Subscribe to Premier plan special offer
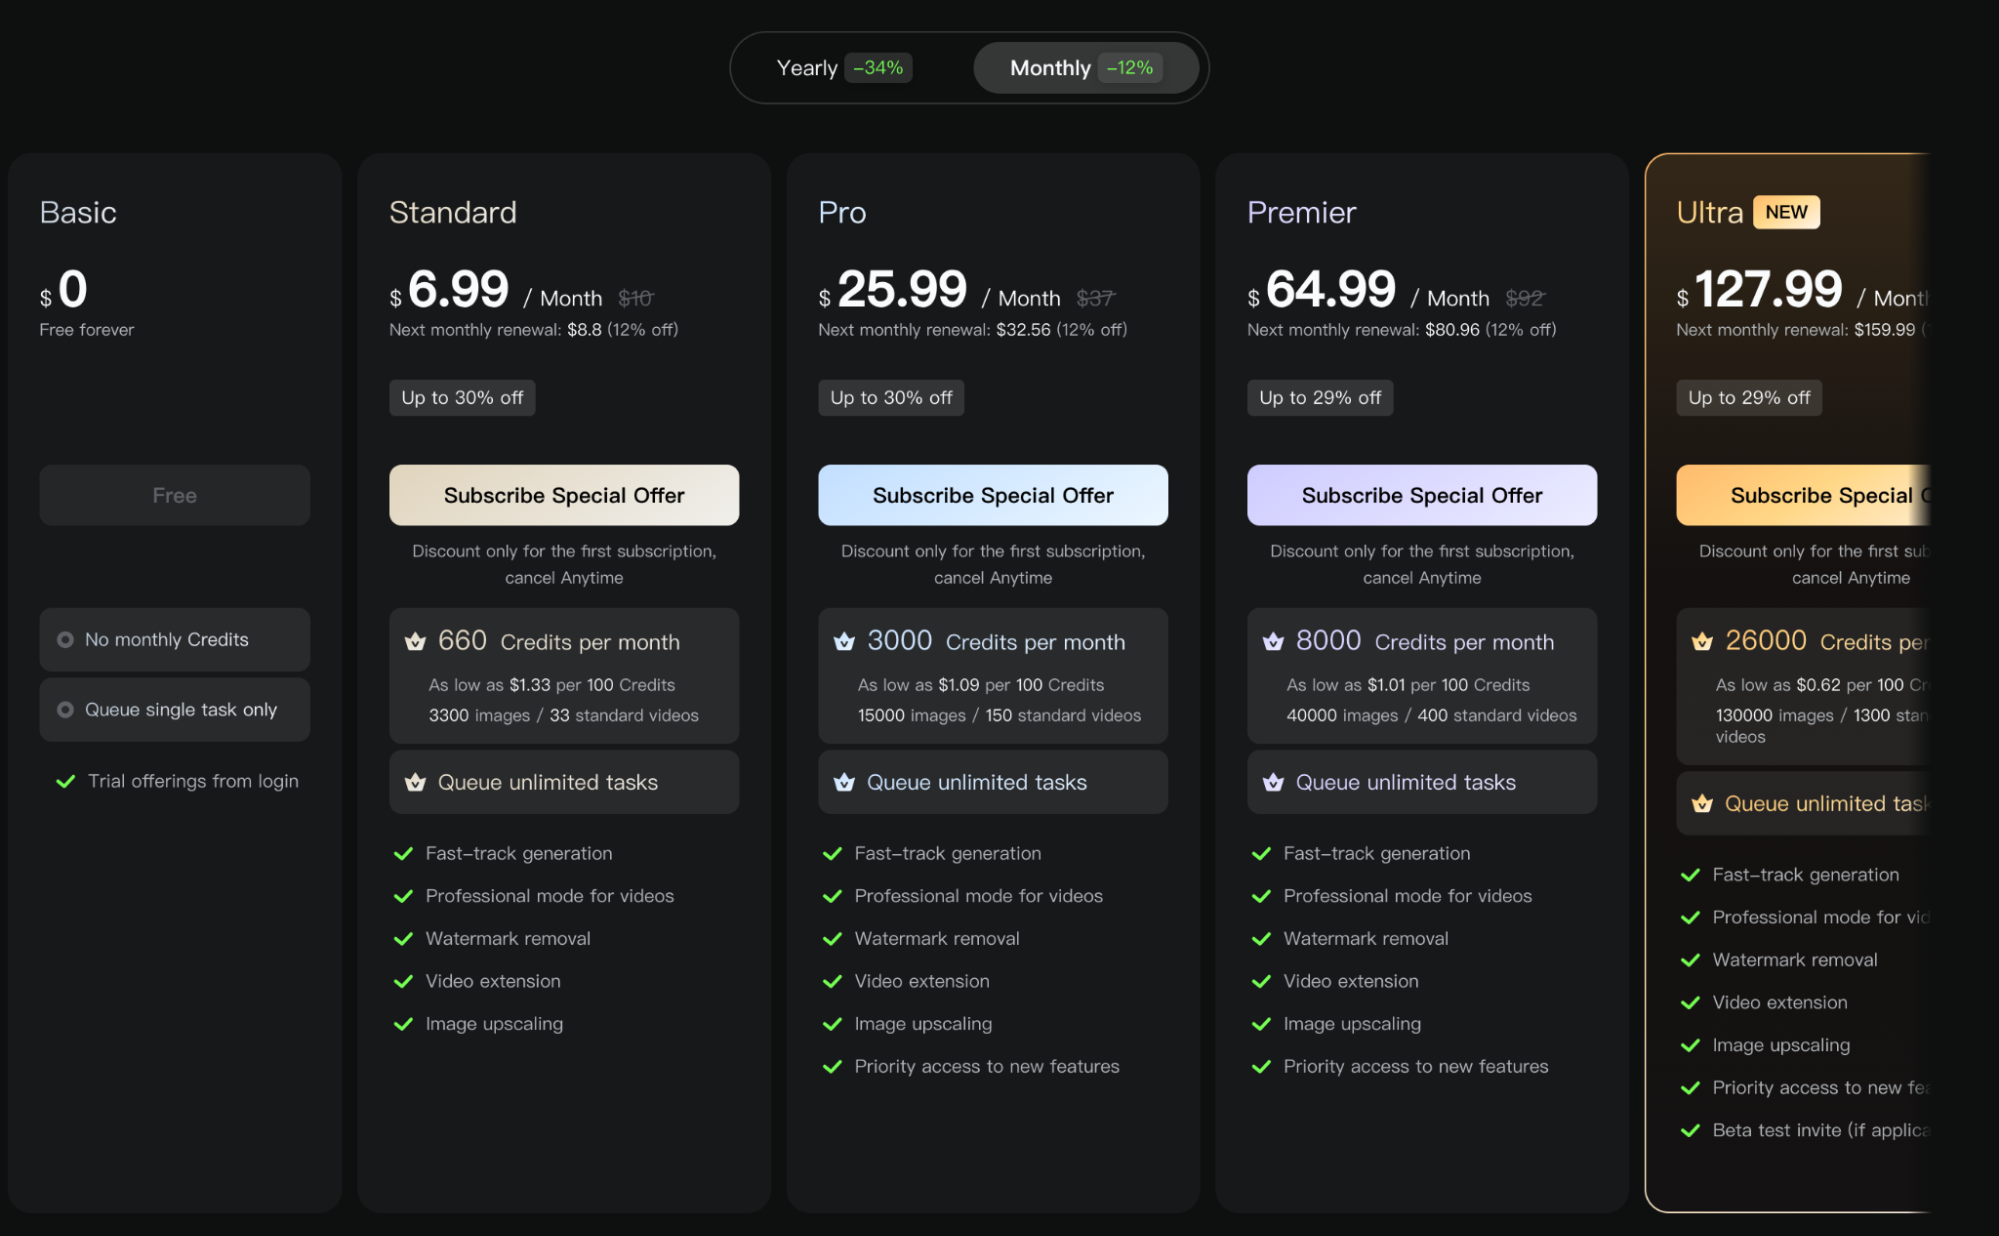This screenshot has height=1236, width=1999. click(1422, 495)
